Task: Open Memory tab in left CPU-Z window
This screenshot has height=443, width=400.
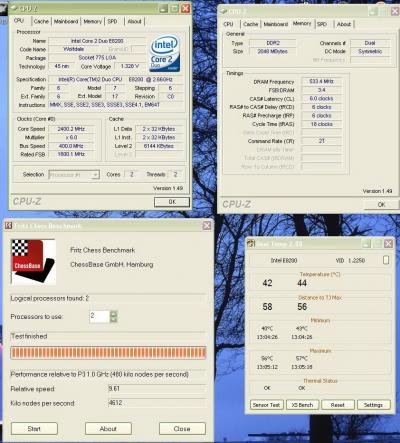Action: pyautogui.click(x=92, y=21)
